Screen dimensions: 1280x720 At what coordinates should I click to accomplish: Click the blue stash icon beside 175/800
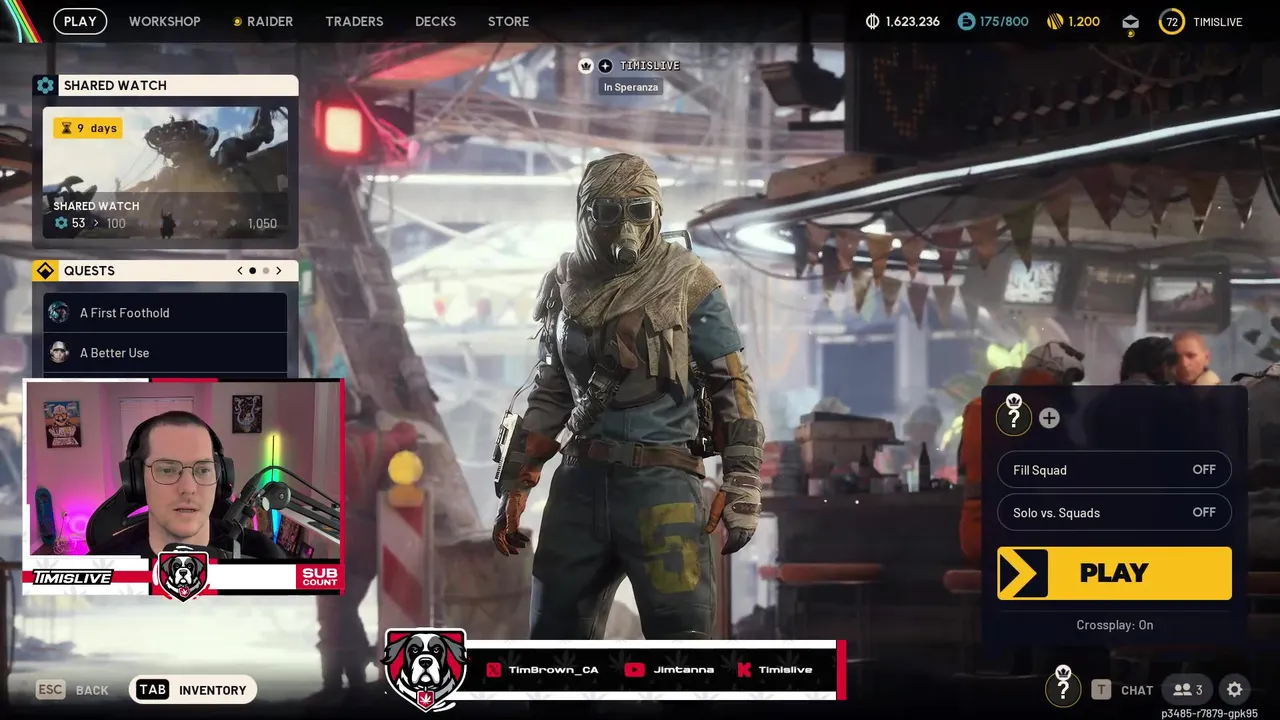(x=966, y=21)
